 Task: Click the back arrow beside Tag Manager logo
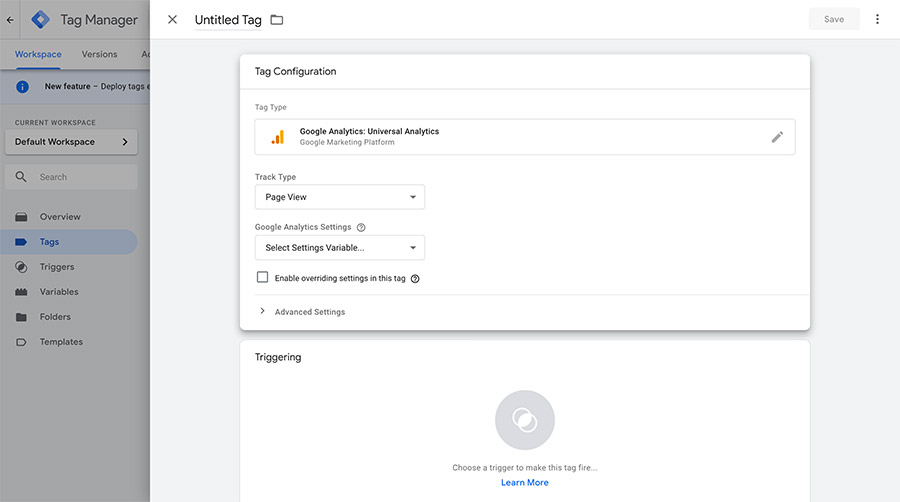pos(10,20)
